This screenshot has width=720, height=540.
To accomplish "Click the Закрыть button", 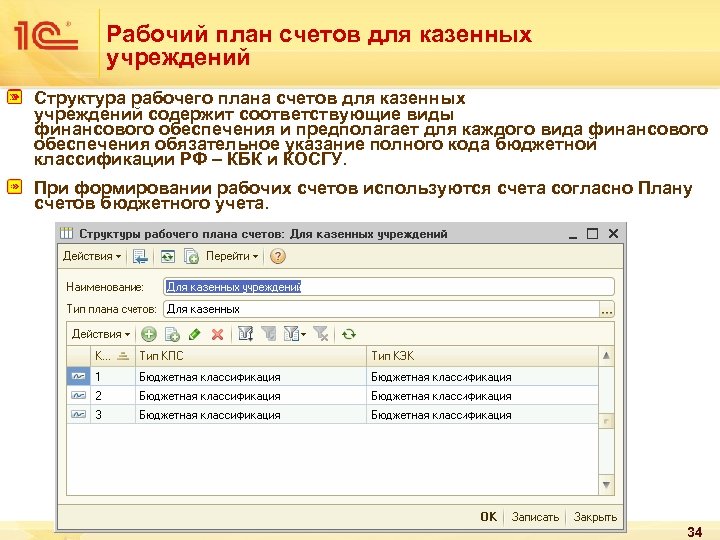I will click(595, 517).
